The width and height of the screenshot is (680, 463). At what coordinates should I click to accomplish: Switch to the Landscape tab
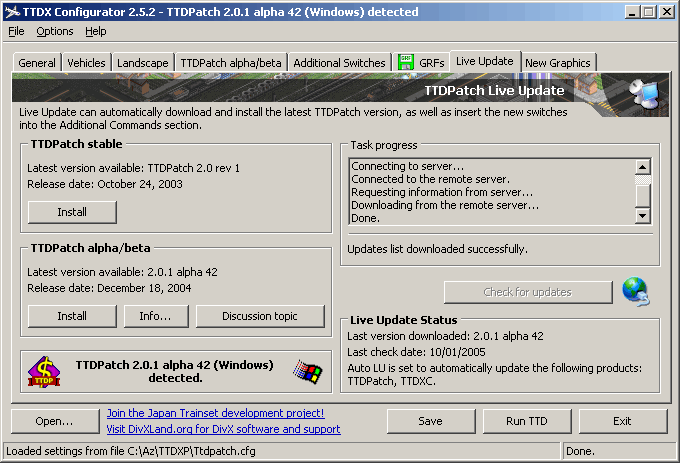coord(143,63)
